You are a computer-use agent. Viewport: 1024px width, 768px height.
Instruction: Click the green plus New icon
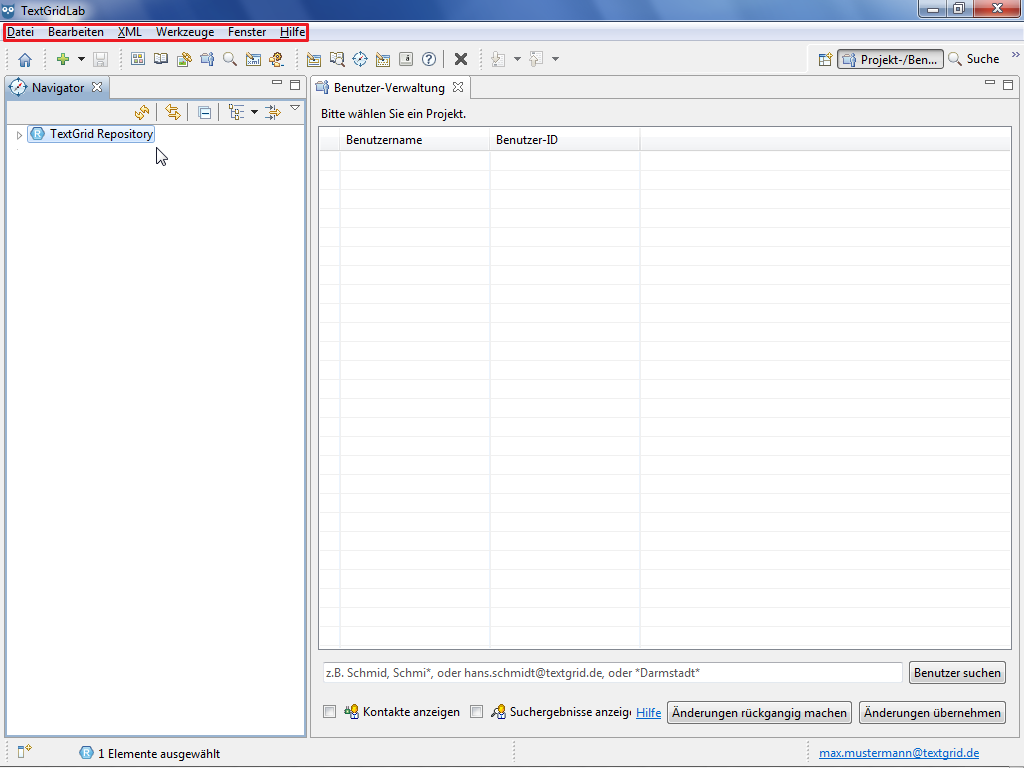coord(63,59)
